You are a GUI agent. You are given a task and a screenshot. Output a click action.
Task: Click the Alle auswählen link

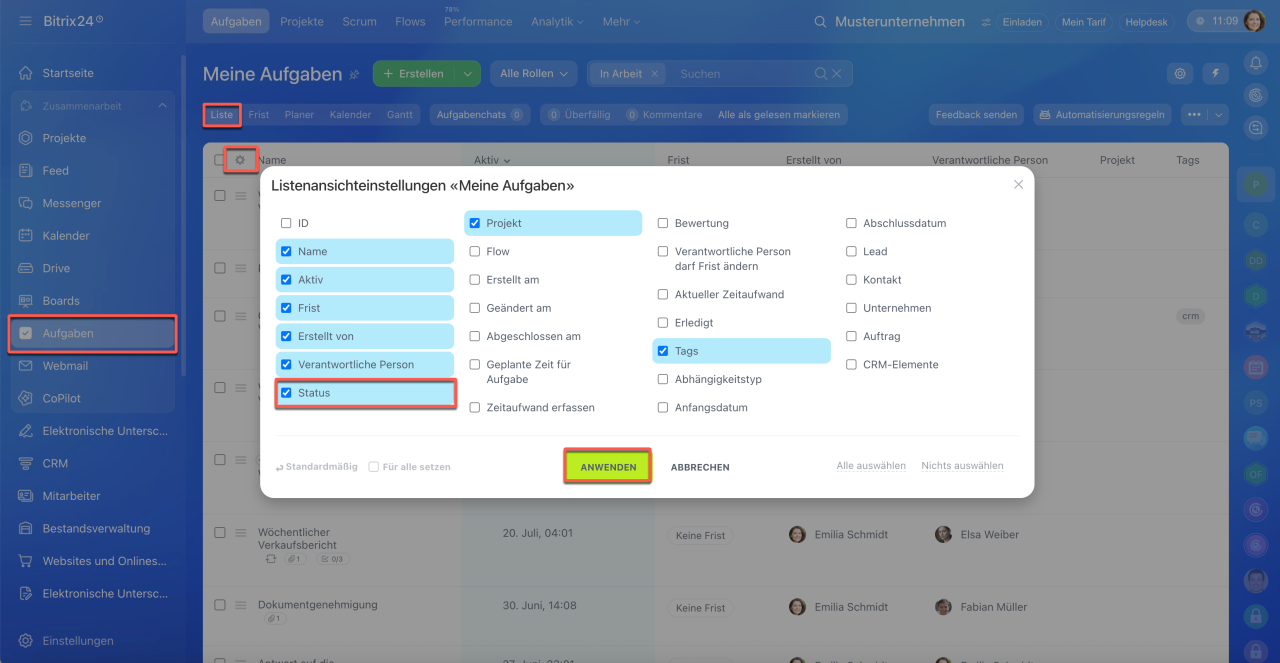871,466
